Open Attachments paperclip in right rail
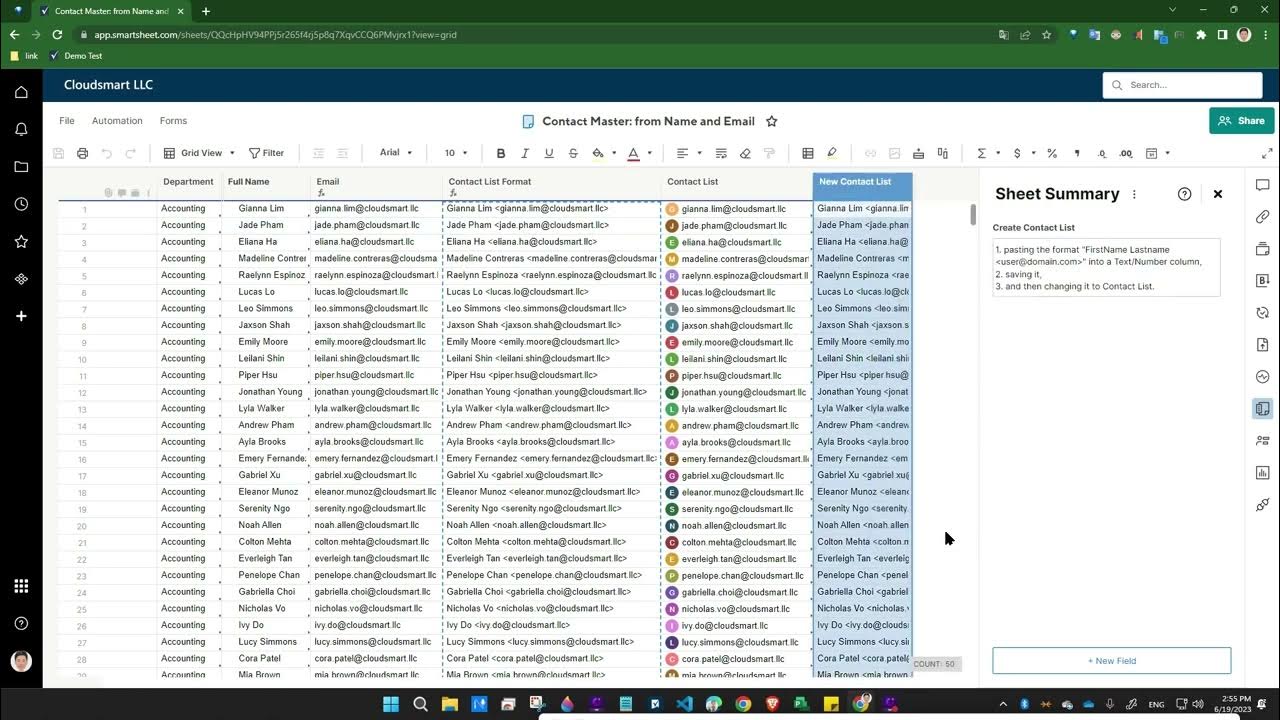The image size is (1280, 720). point(1263,217)
